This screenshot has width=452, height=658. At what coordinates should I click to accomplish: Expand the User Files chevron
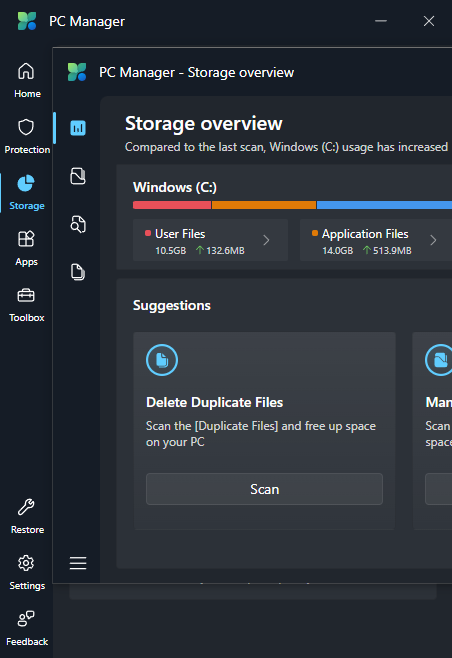(x=266, y=240)
